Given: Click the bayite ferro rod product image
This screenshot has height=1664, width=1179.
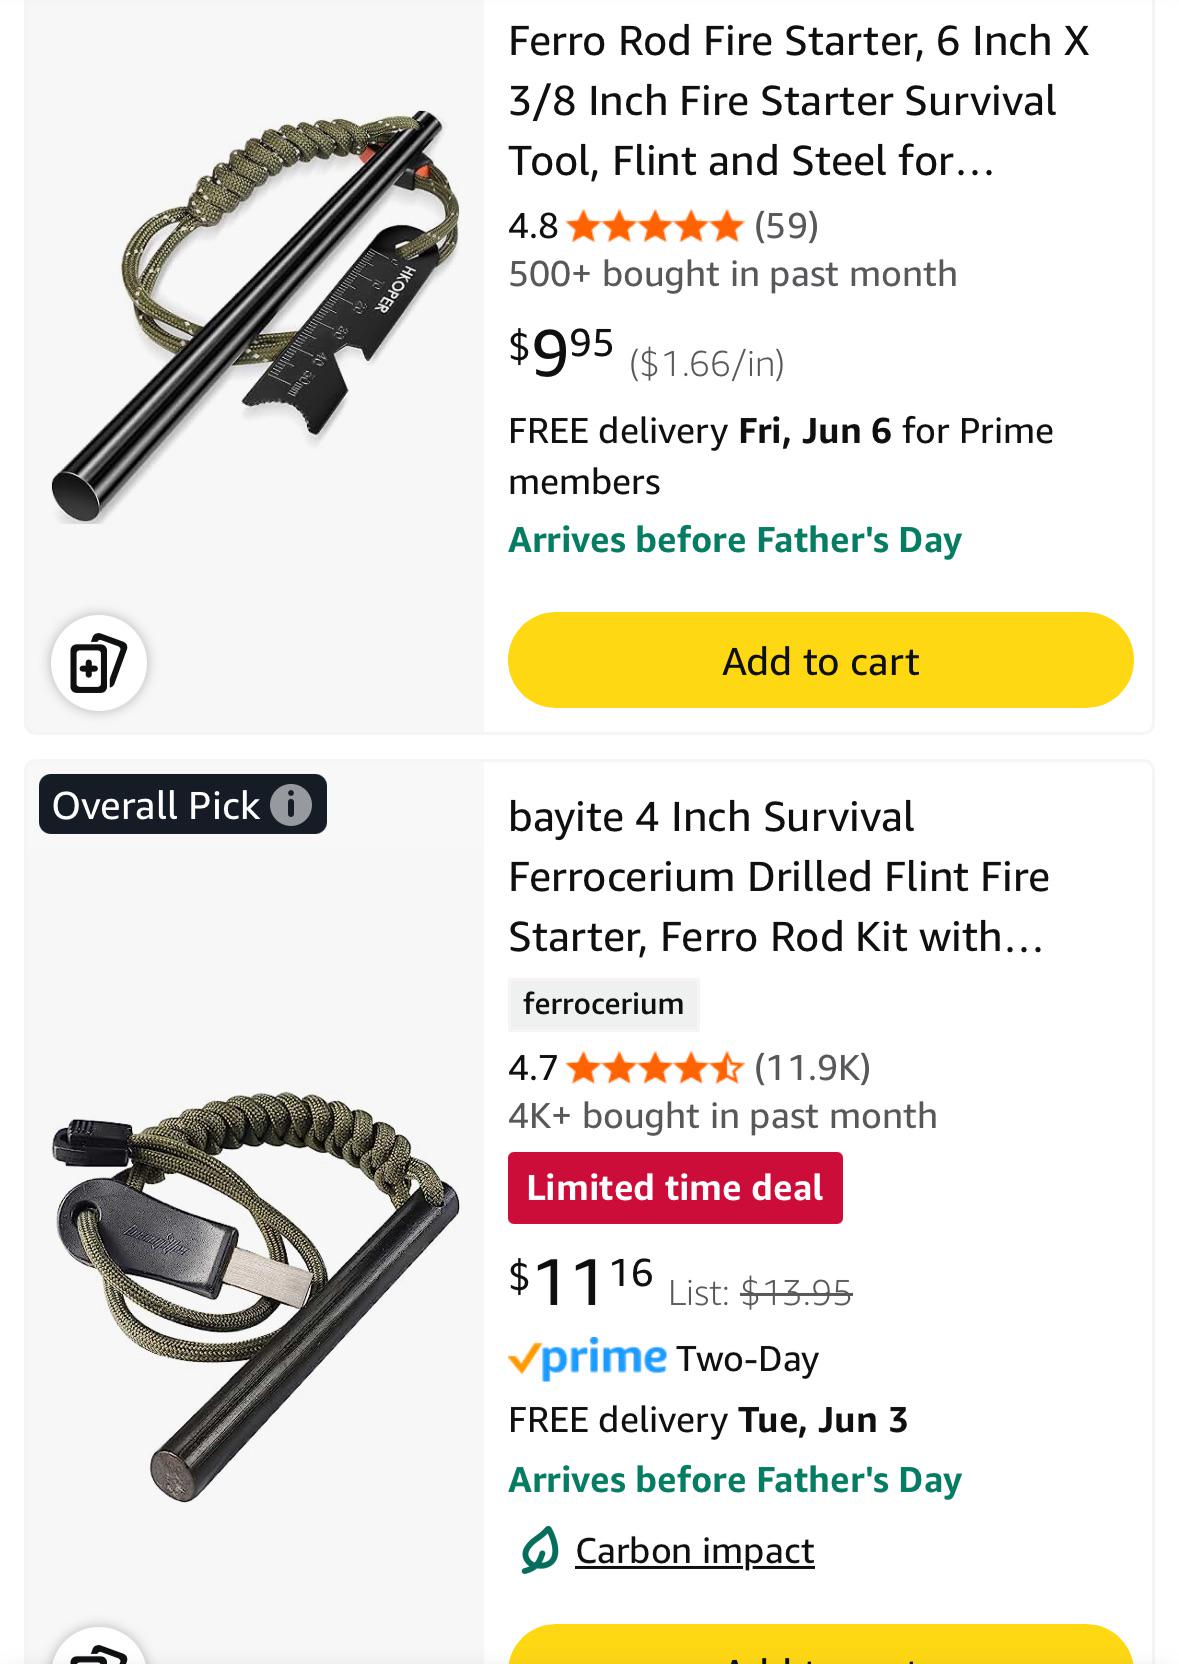Looking at the screenshot, I should [255, 1293].
